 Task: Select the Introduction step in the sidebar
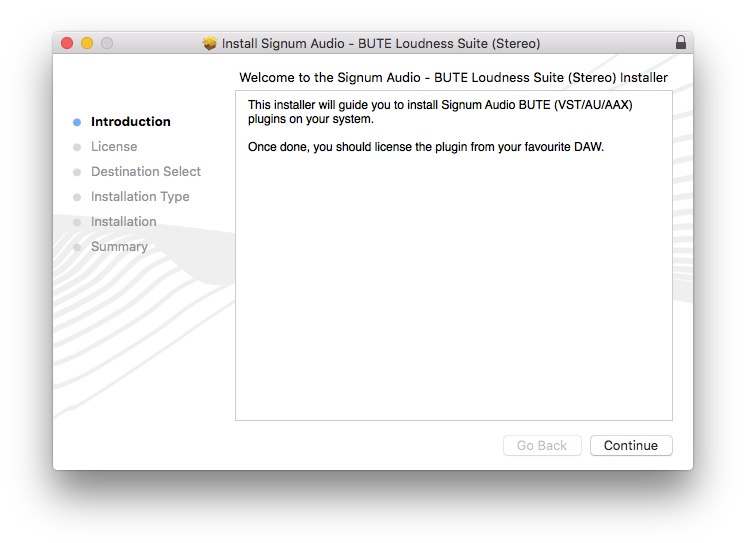[130, 122]
